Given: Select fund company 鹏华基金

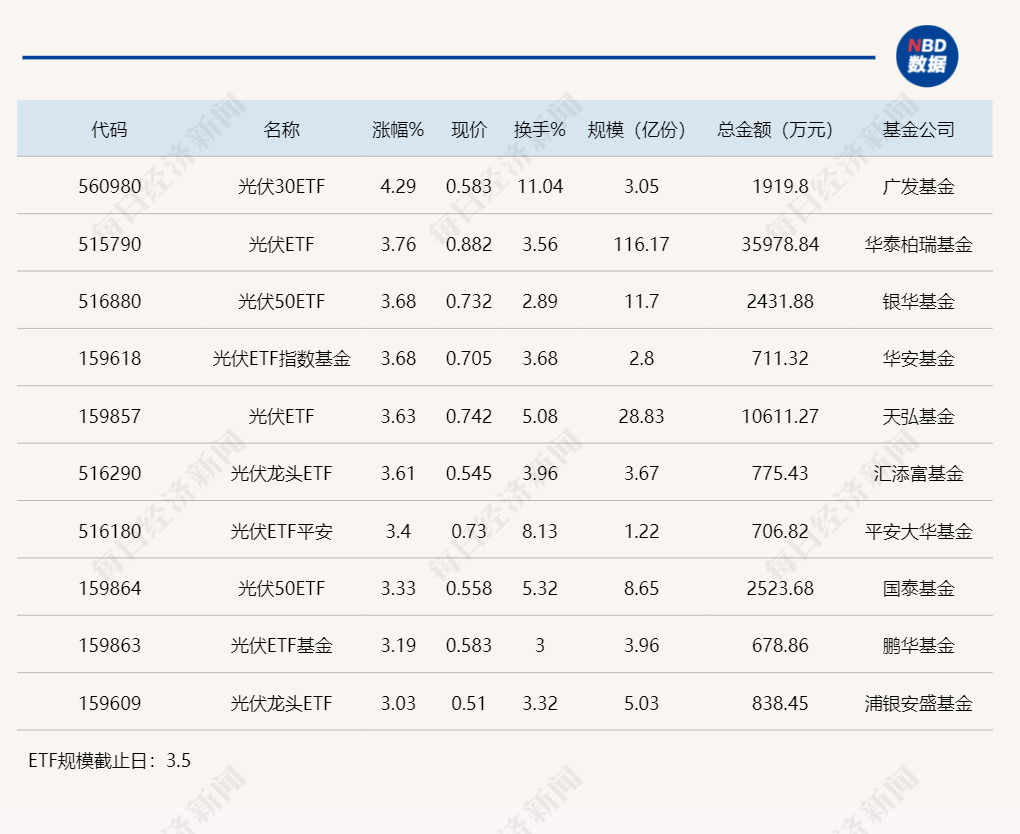Looking at the screenshot, I should coord(919,645).
